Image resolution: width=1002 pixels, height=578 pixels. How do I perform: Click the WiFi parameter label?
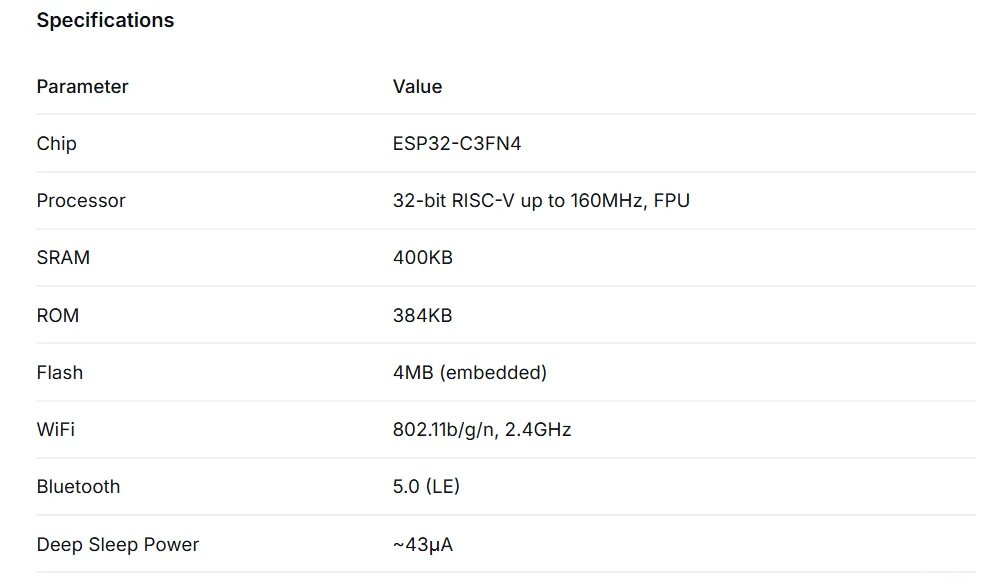pos(56,429)
